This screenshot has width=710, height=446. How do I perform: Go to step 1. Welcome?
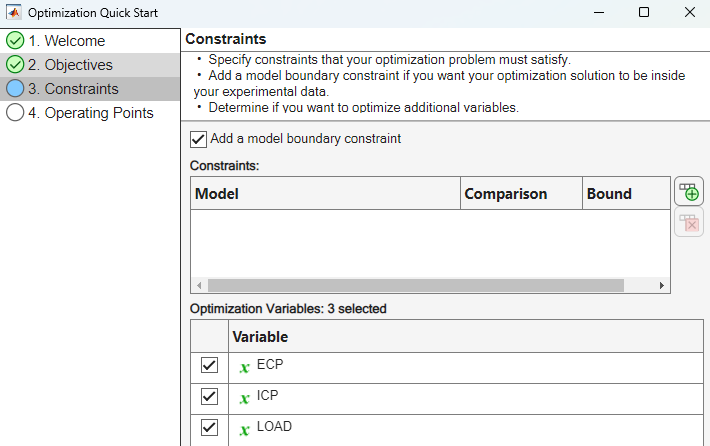coord(90,41)
